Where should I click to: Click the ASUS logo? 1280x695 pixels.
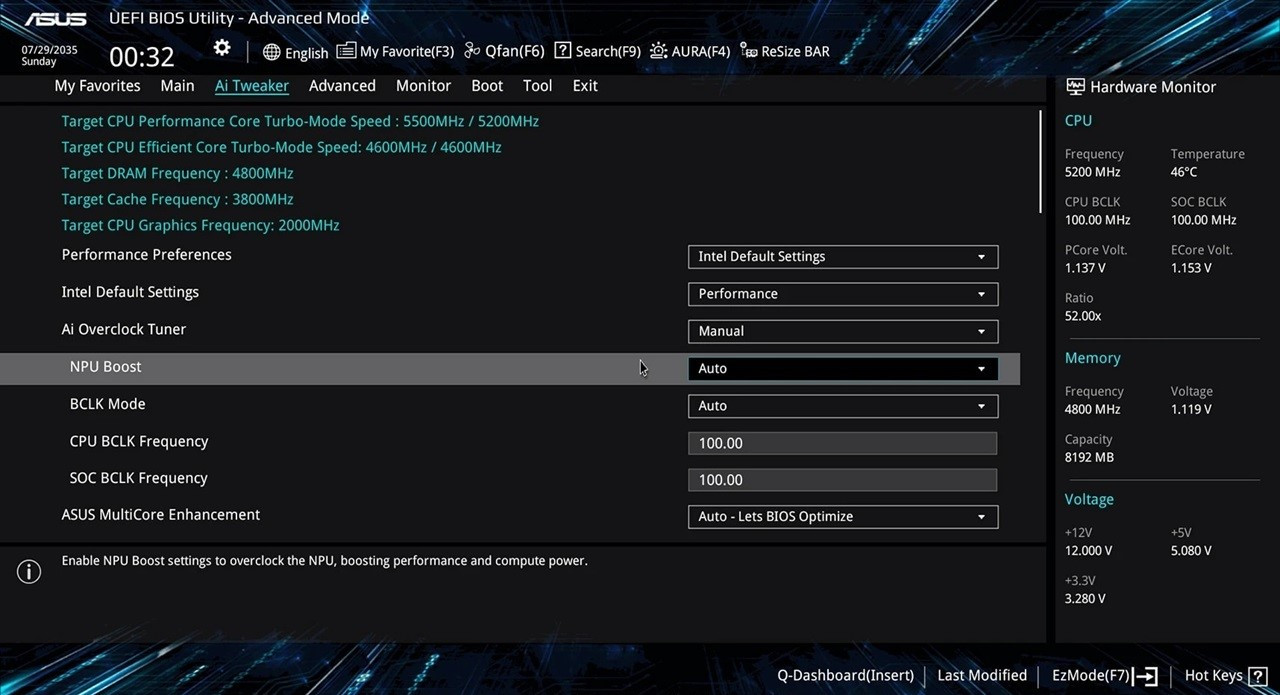tap(55, 19)
